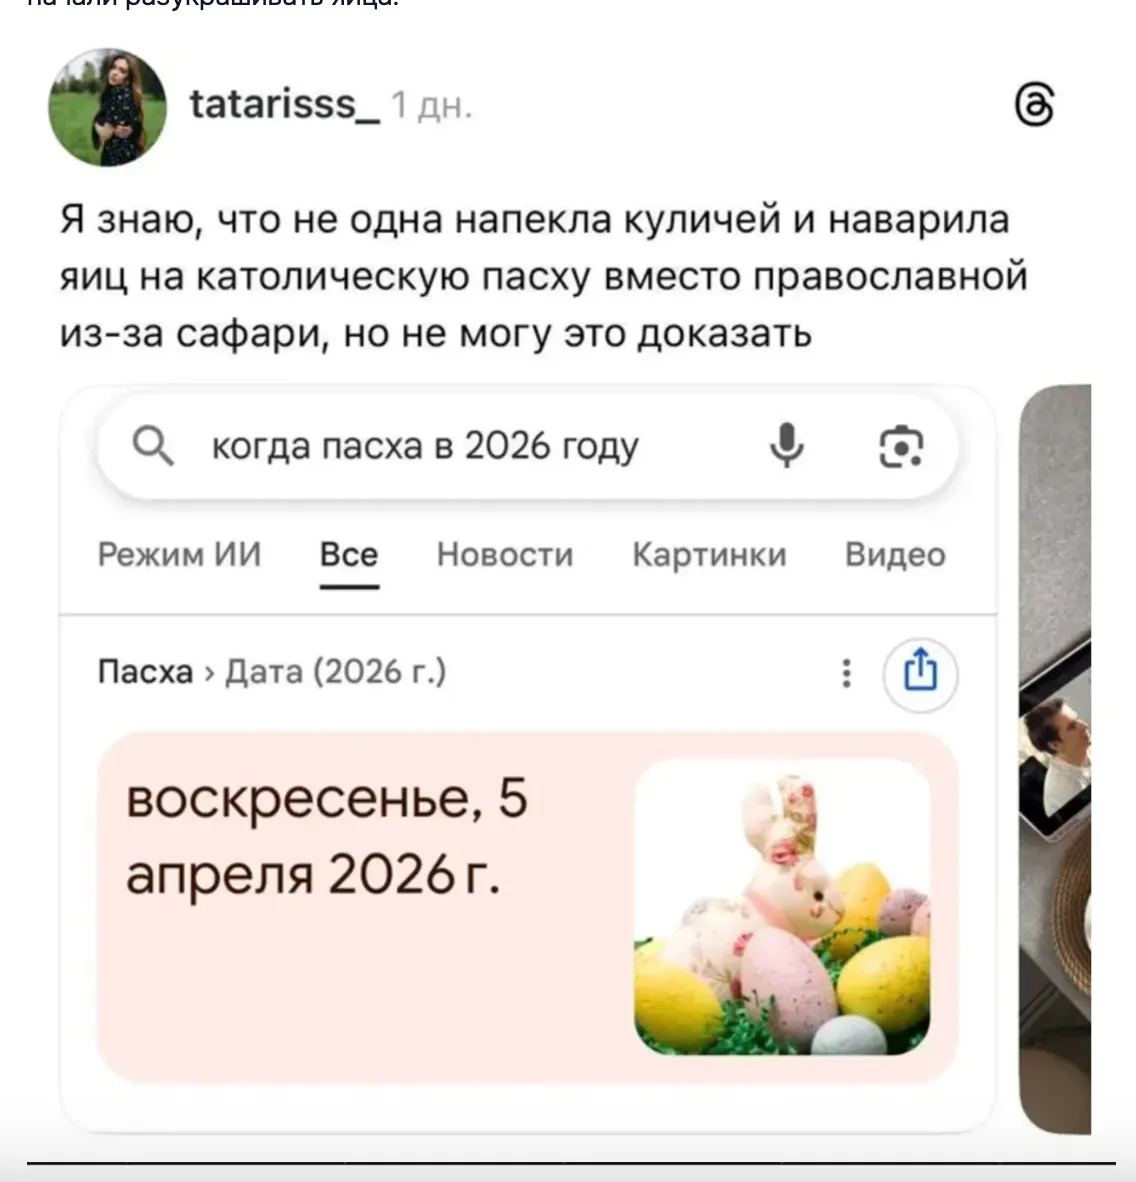Open tatarisss_ profile avatar
Image resolution: width=1136 pixels, height=1182 pixels.
click(108, 107)
